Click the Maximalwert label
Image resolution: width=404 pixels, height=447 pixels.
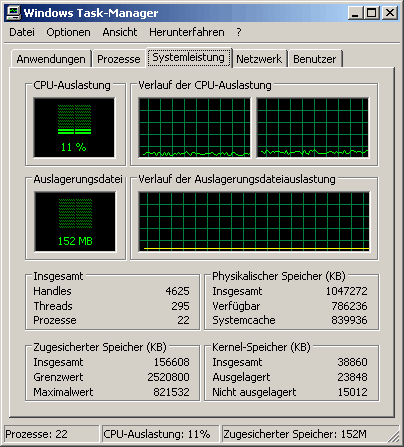[x=63, y=392]
